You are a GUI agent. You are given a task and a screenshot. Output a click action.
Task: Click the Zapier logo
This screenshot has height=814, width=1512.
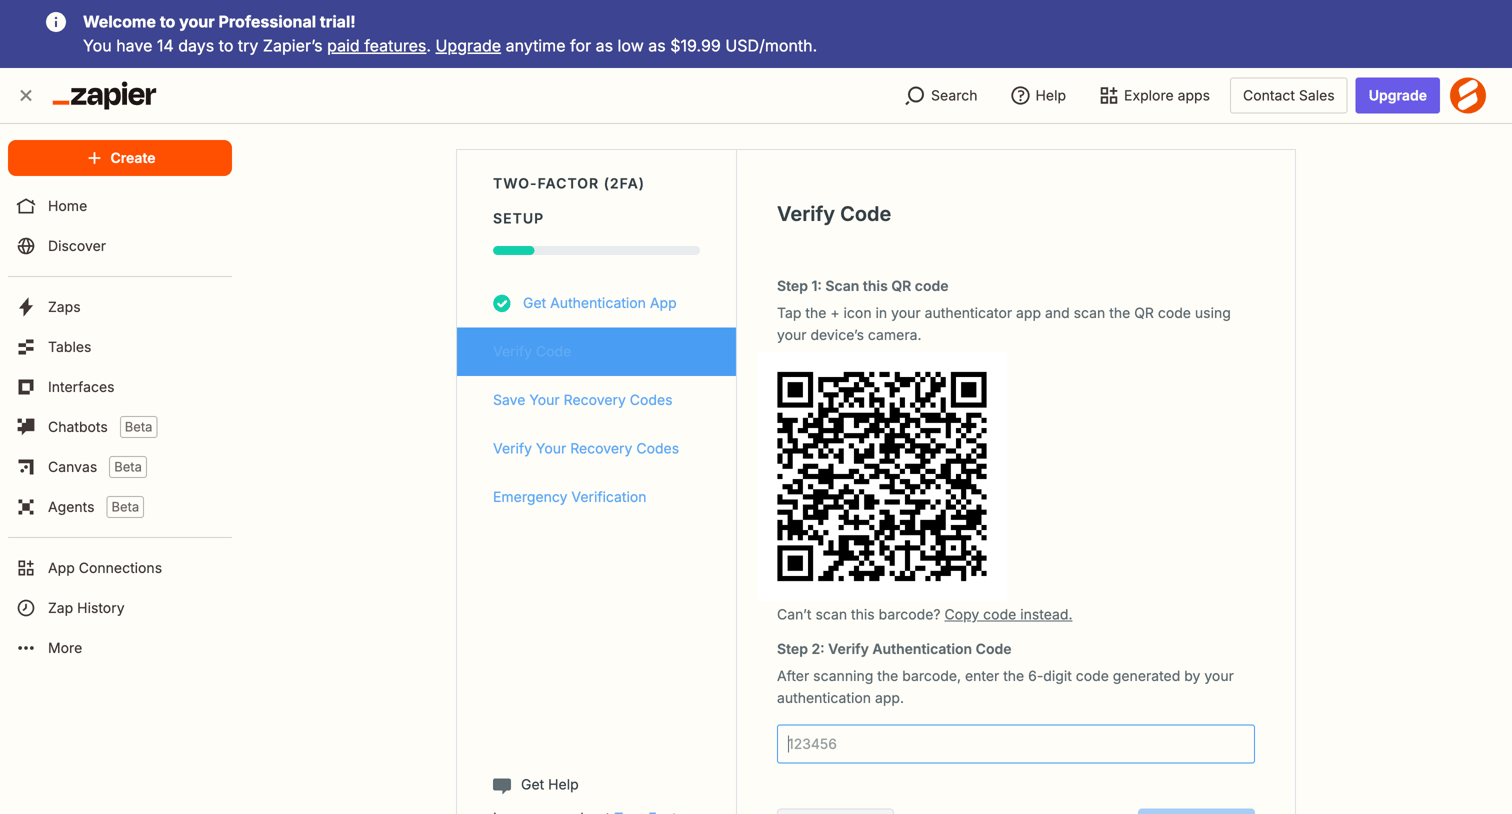click(x=104, y=95)
